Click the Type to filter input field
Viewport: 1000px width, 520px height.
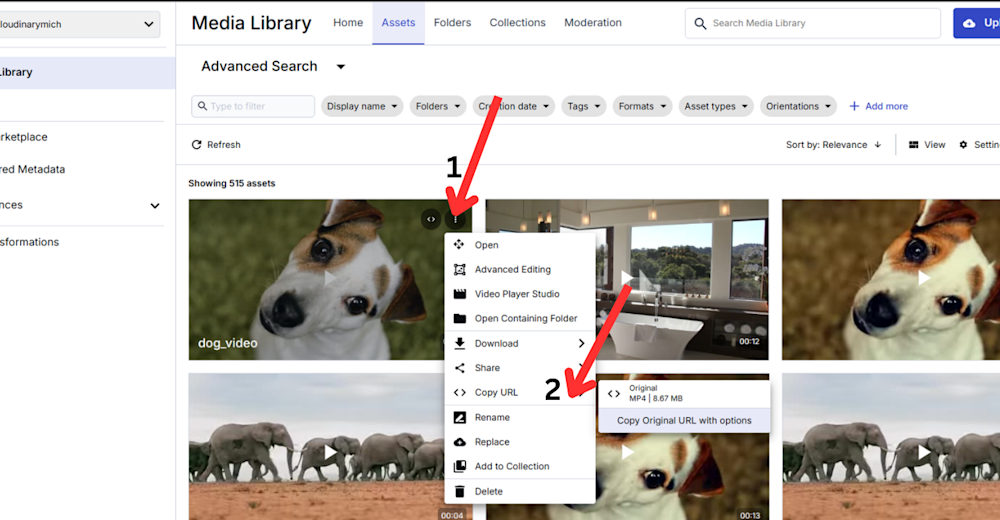point(253,107)
